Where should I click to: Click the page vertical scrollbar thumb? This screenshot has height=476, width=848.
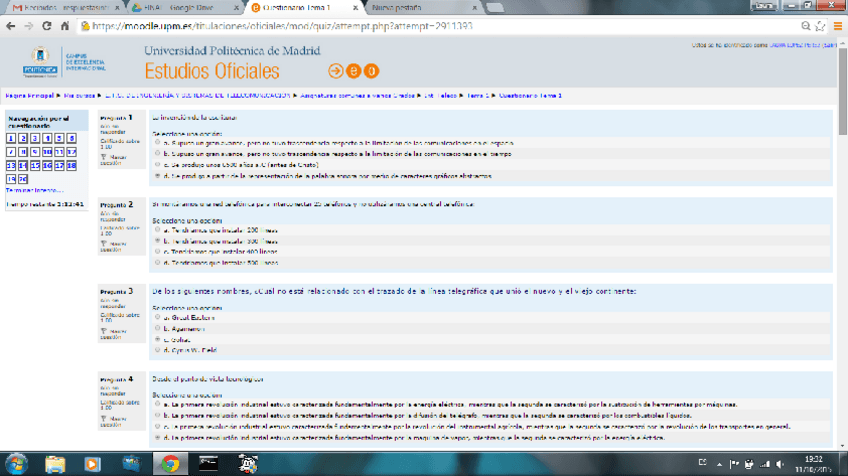[x=843, y=90]
